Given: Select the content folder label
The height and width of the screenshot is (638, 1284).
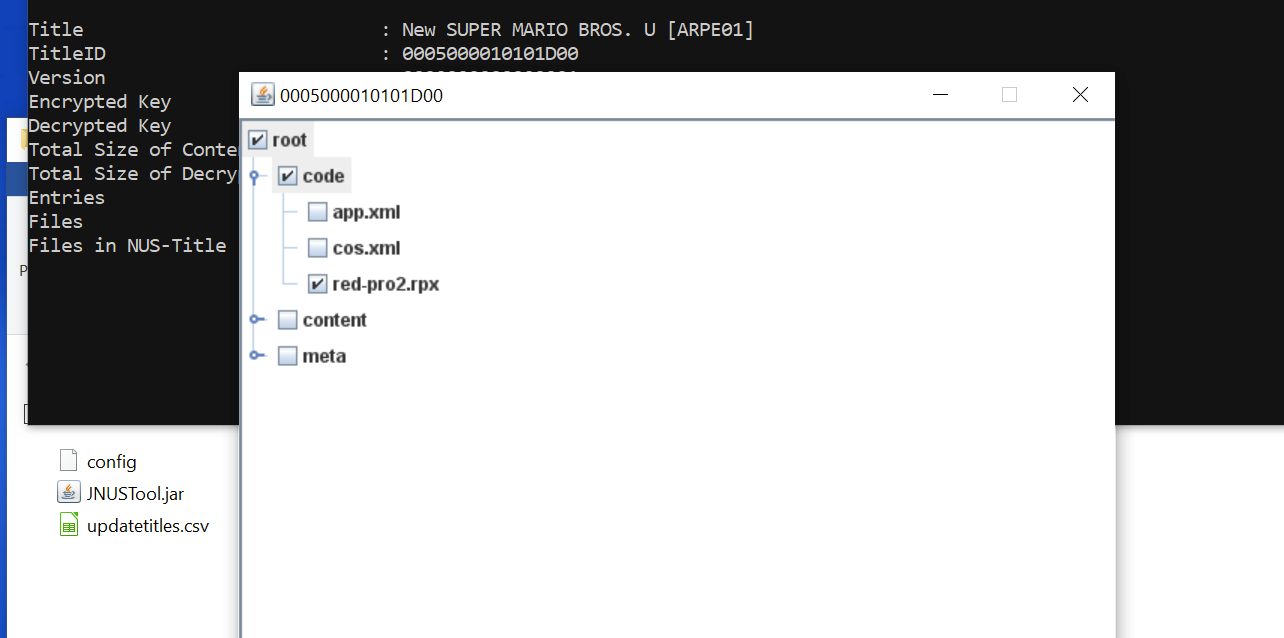Looking at the screenshot, I should (x=335, y=320).
